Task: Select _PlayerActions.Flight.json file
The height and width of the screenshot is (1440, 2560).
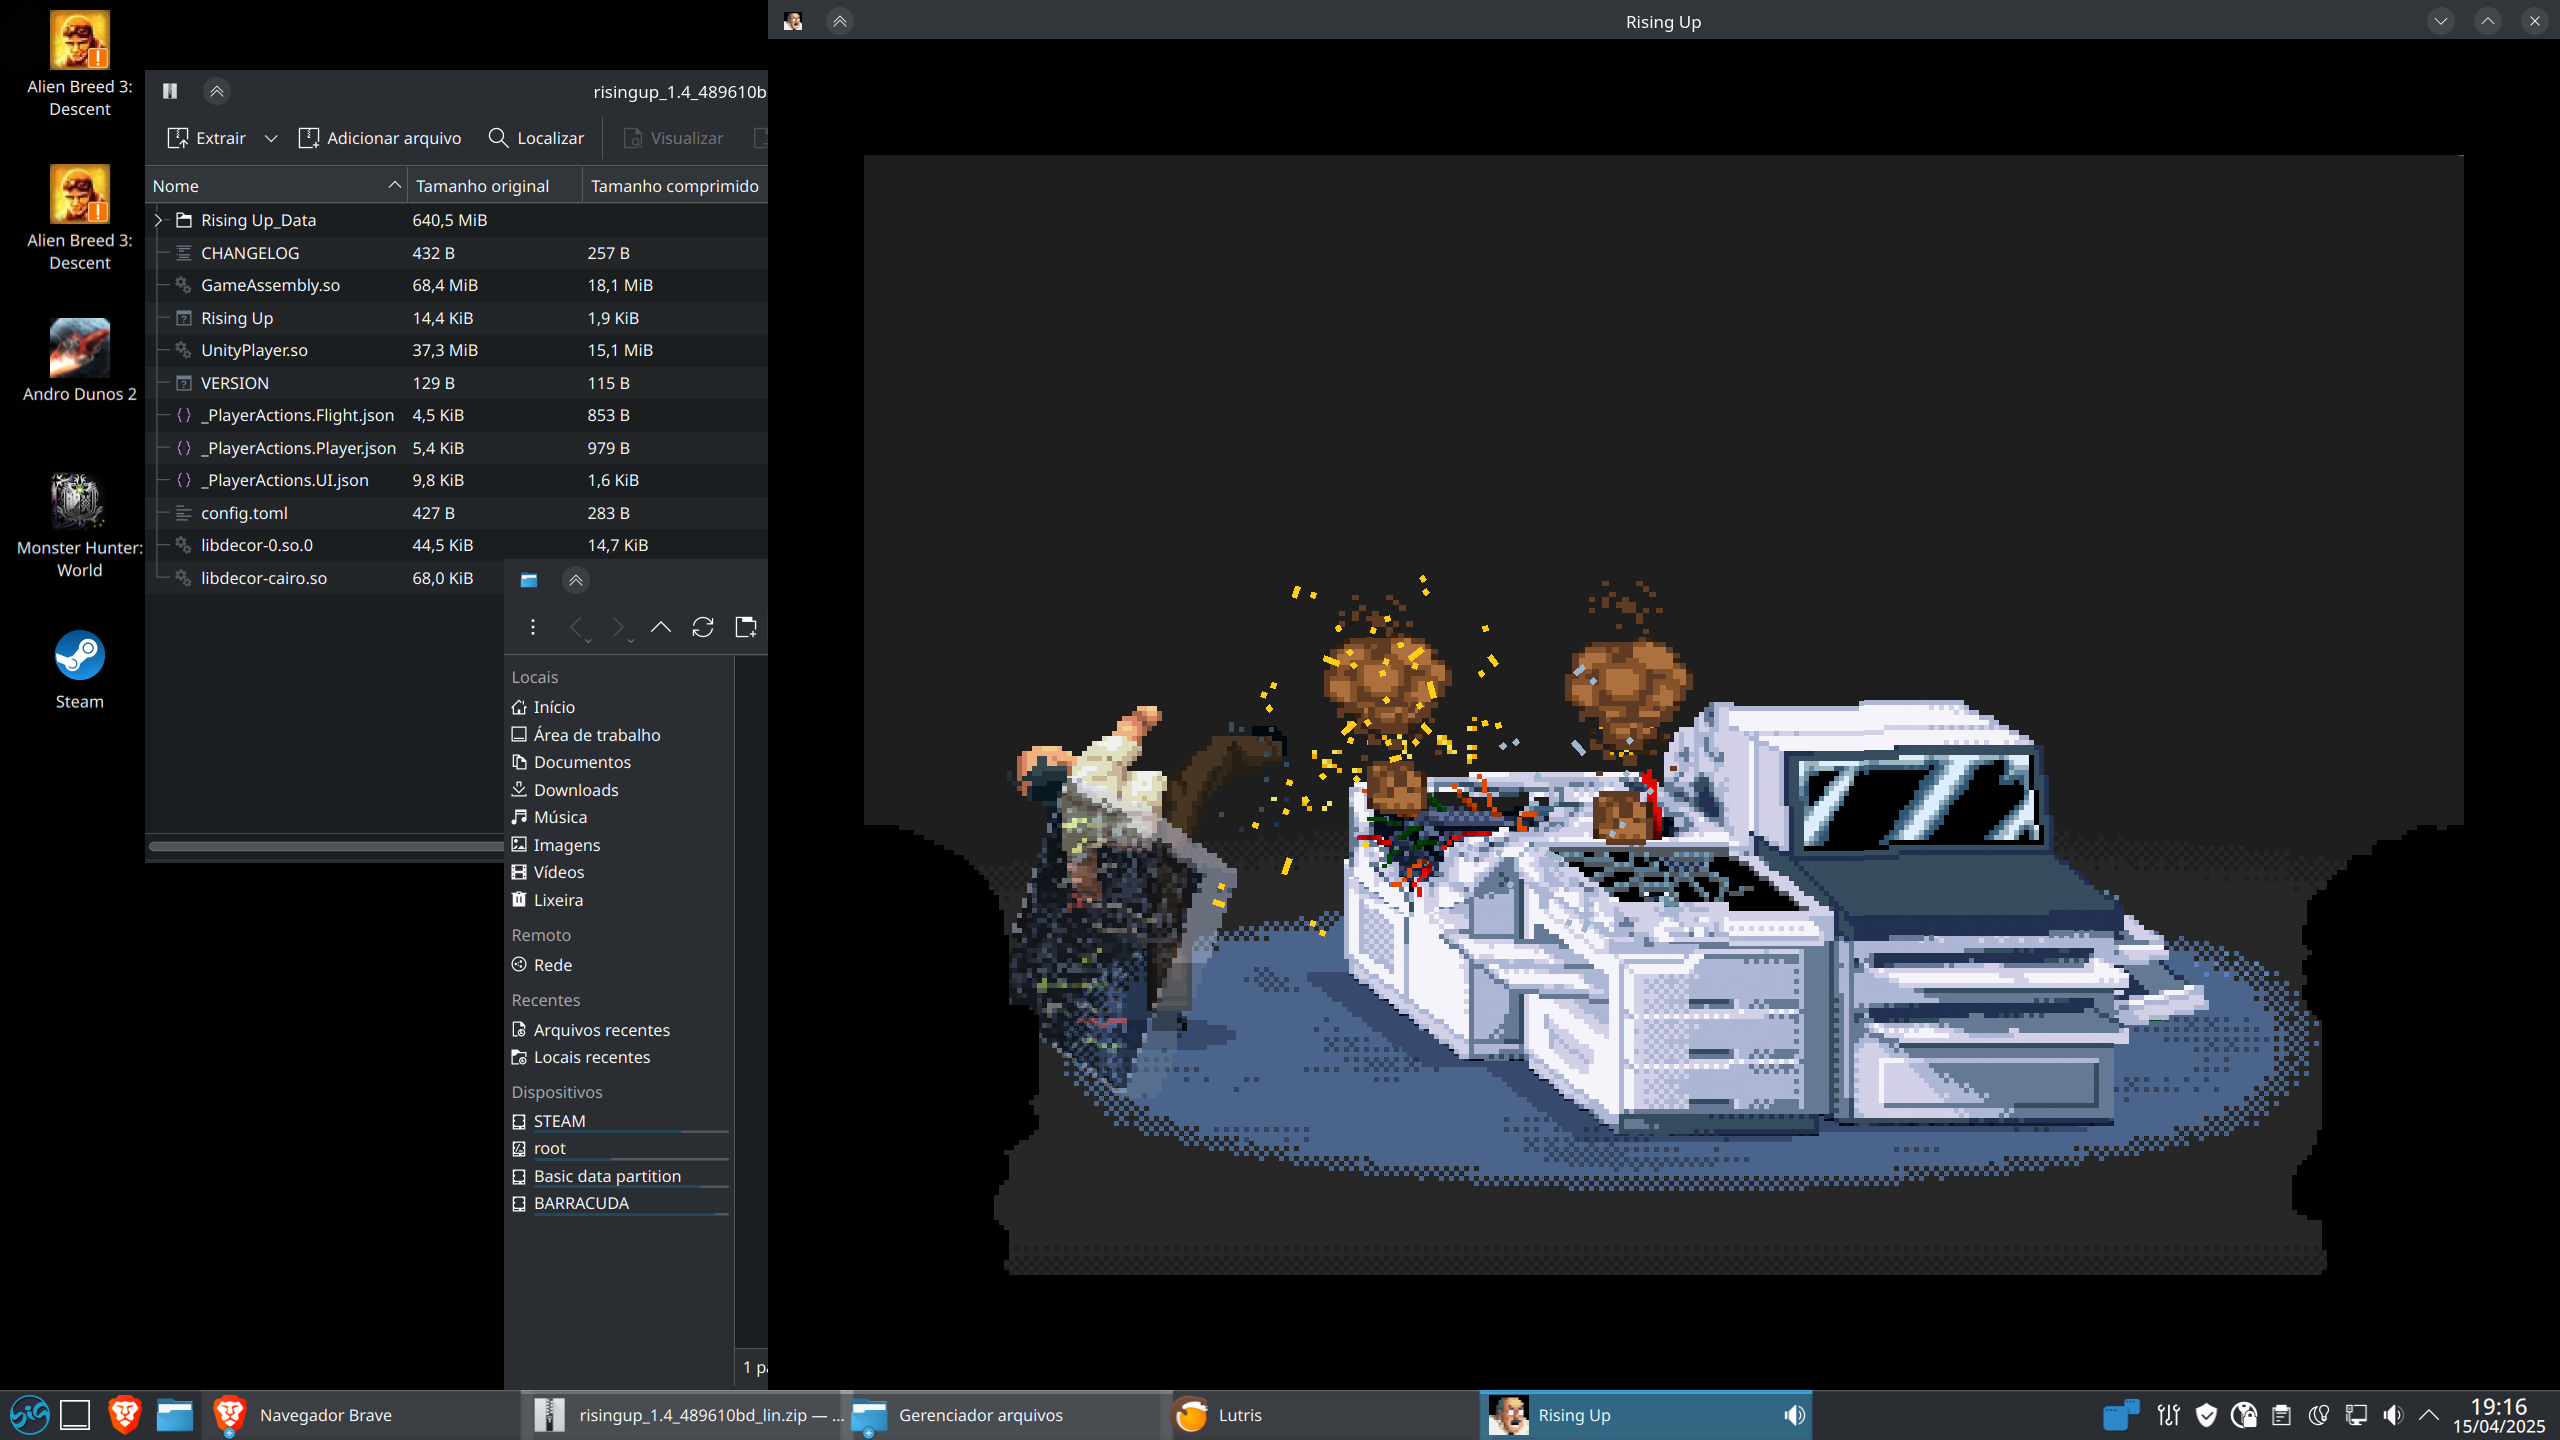Action: 457,415
